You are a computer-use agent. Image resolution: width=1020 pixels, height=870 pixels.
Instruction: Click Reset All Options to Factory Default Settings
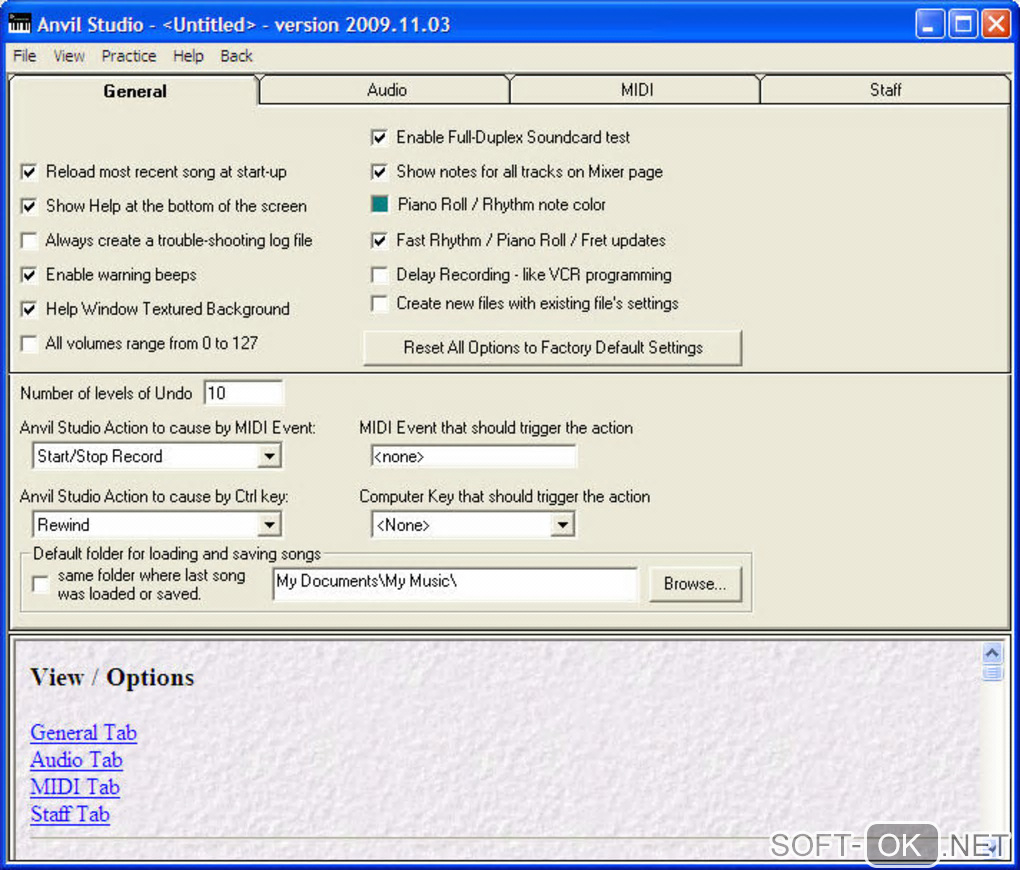pos(552,347)
